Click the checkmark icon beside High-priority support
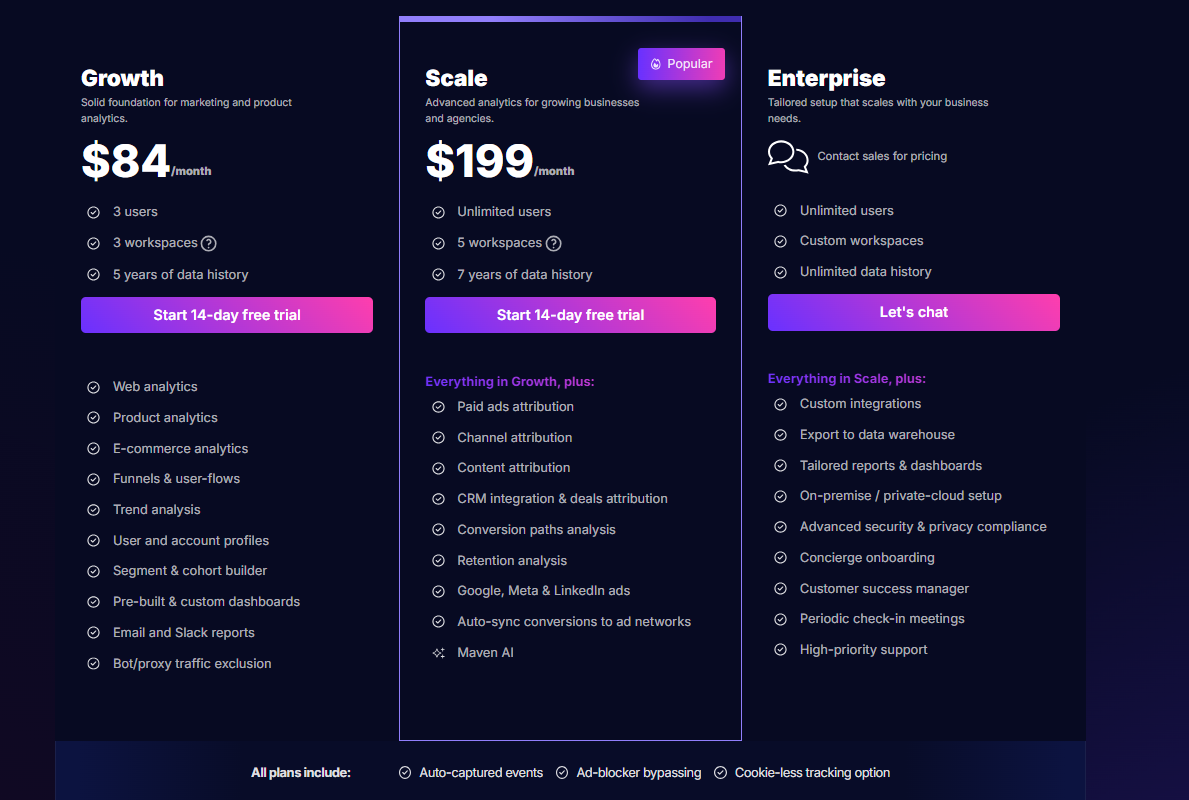This screenshot has width=1189, height=800. click(x=781, y=649)
